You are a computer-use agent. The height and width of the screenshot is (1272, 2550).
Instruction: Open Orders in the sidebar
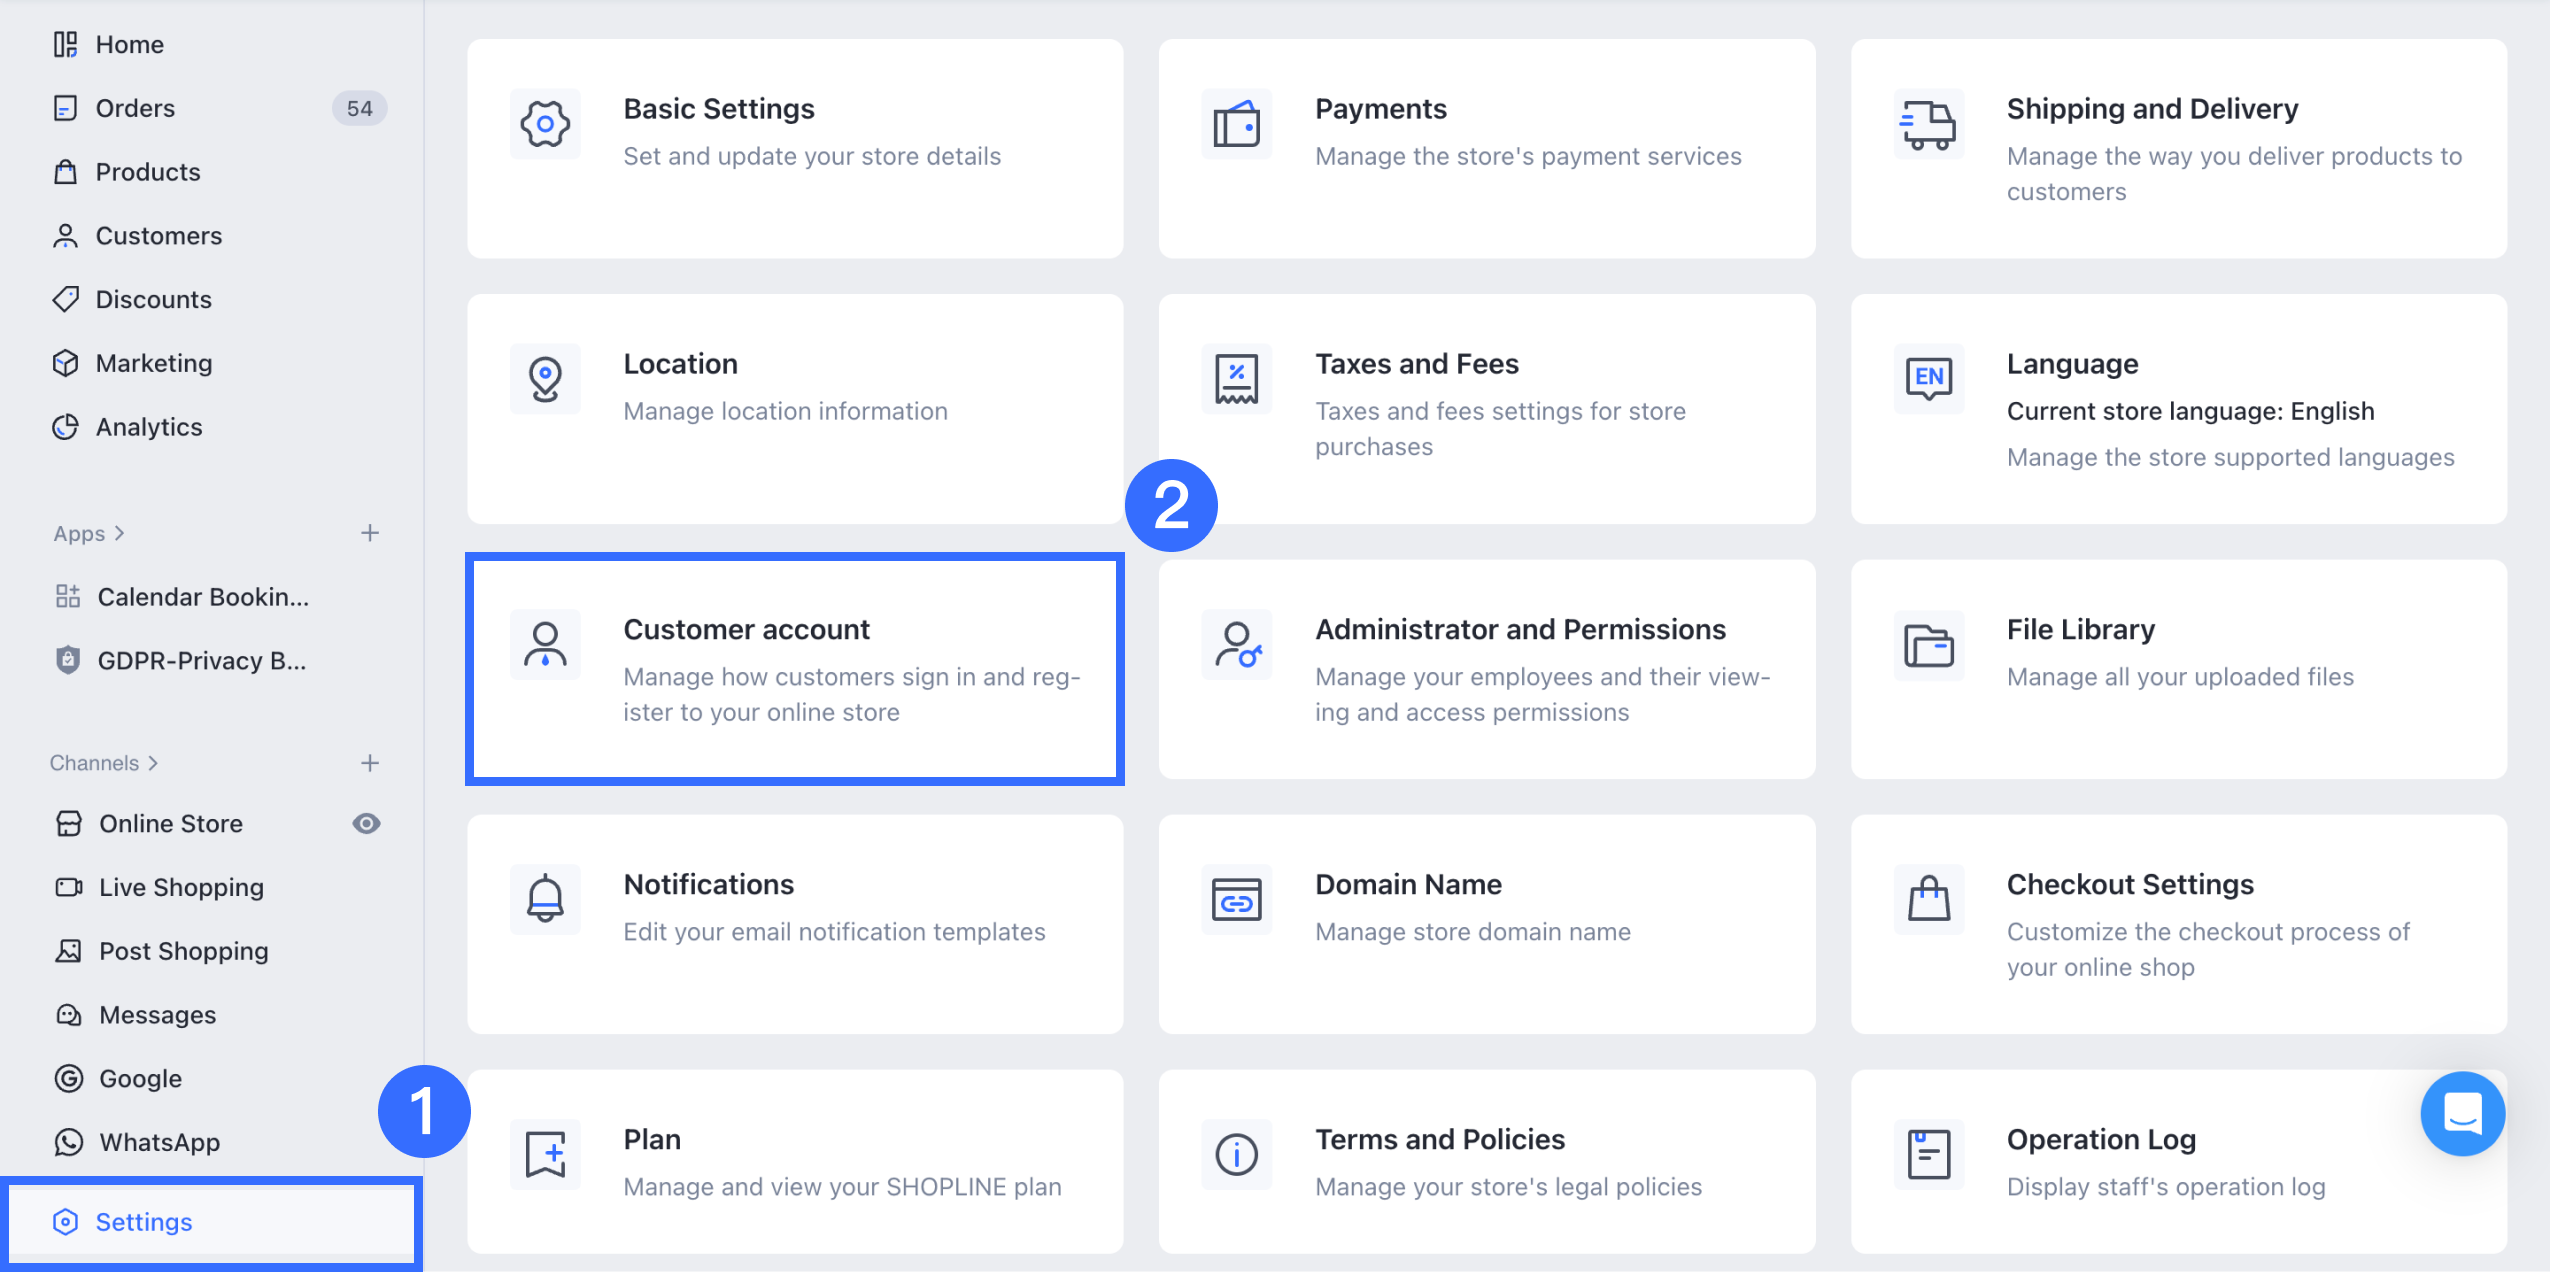[135, 108]
